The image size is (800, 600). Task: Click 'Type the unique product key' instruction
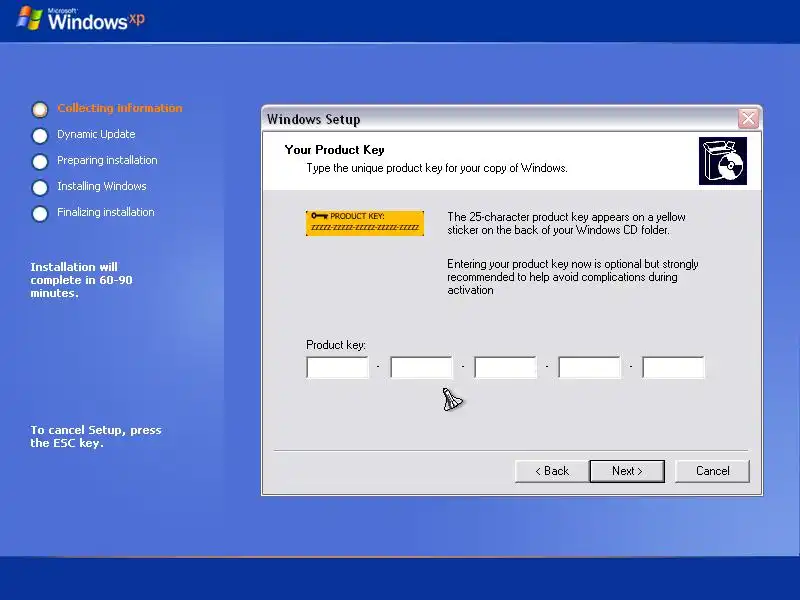tap(437, 168)
